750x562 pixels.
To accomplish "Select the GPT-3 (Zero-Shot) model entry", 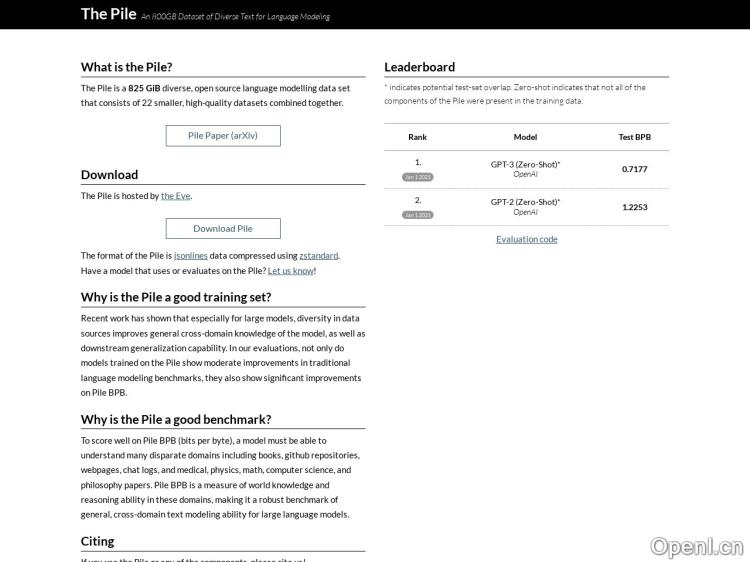I will point(525,164).
